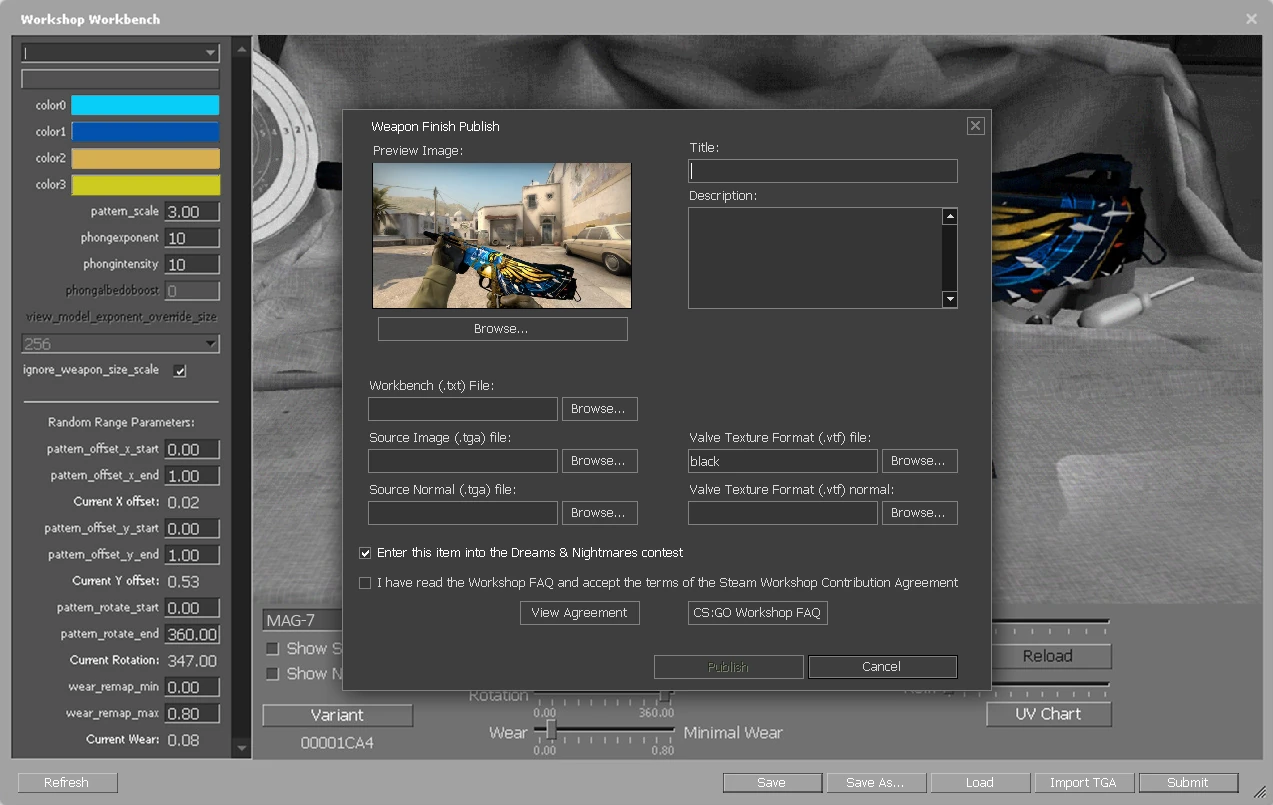Image resolution: width=1273 pixels, height=805 pixels.
Task: Click the Title input field
Action: (x=823, y=171)
